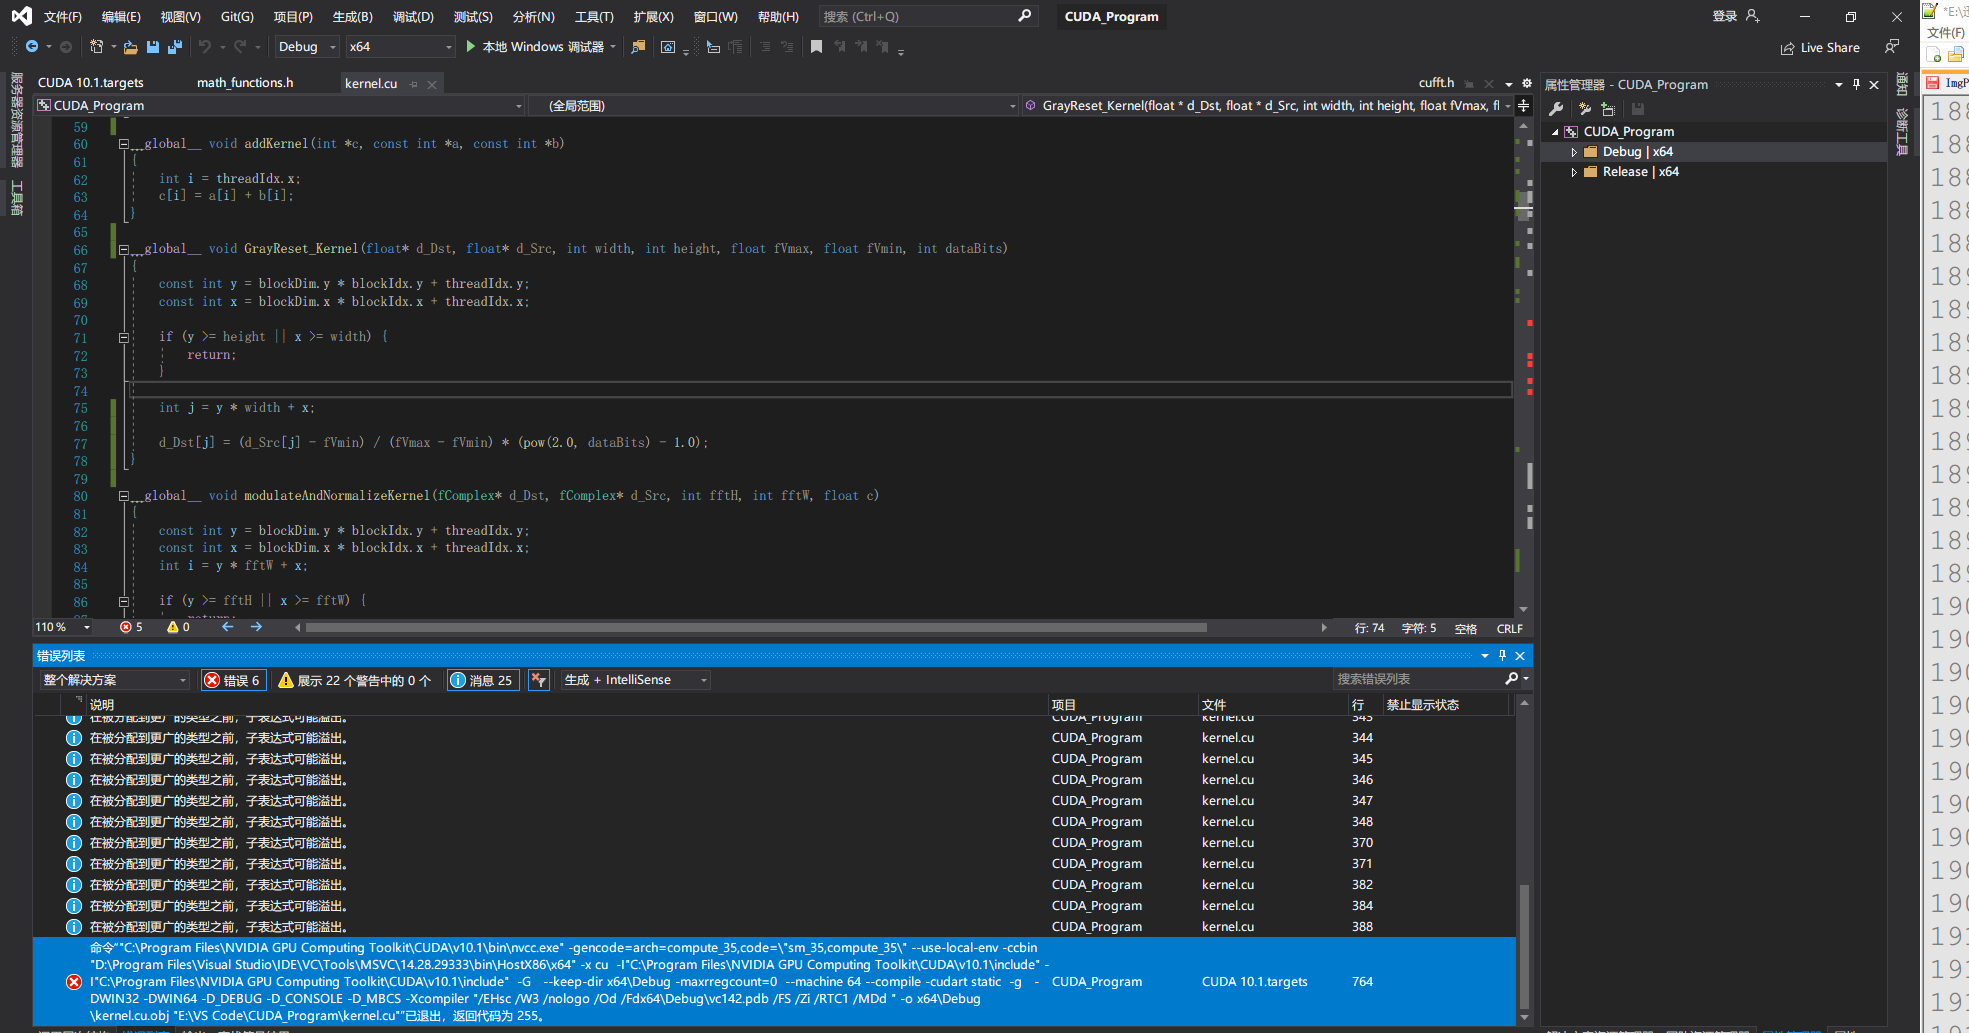1969x1033 pixels.
Task: Click the add existing property sheet icon
Action: coord(1608,109)
